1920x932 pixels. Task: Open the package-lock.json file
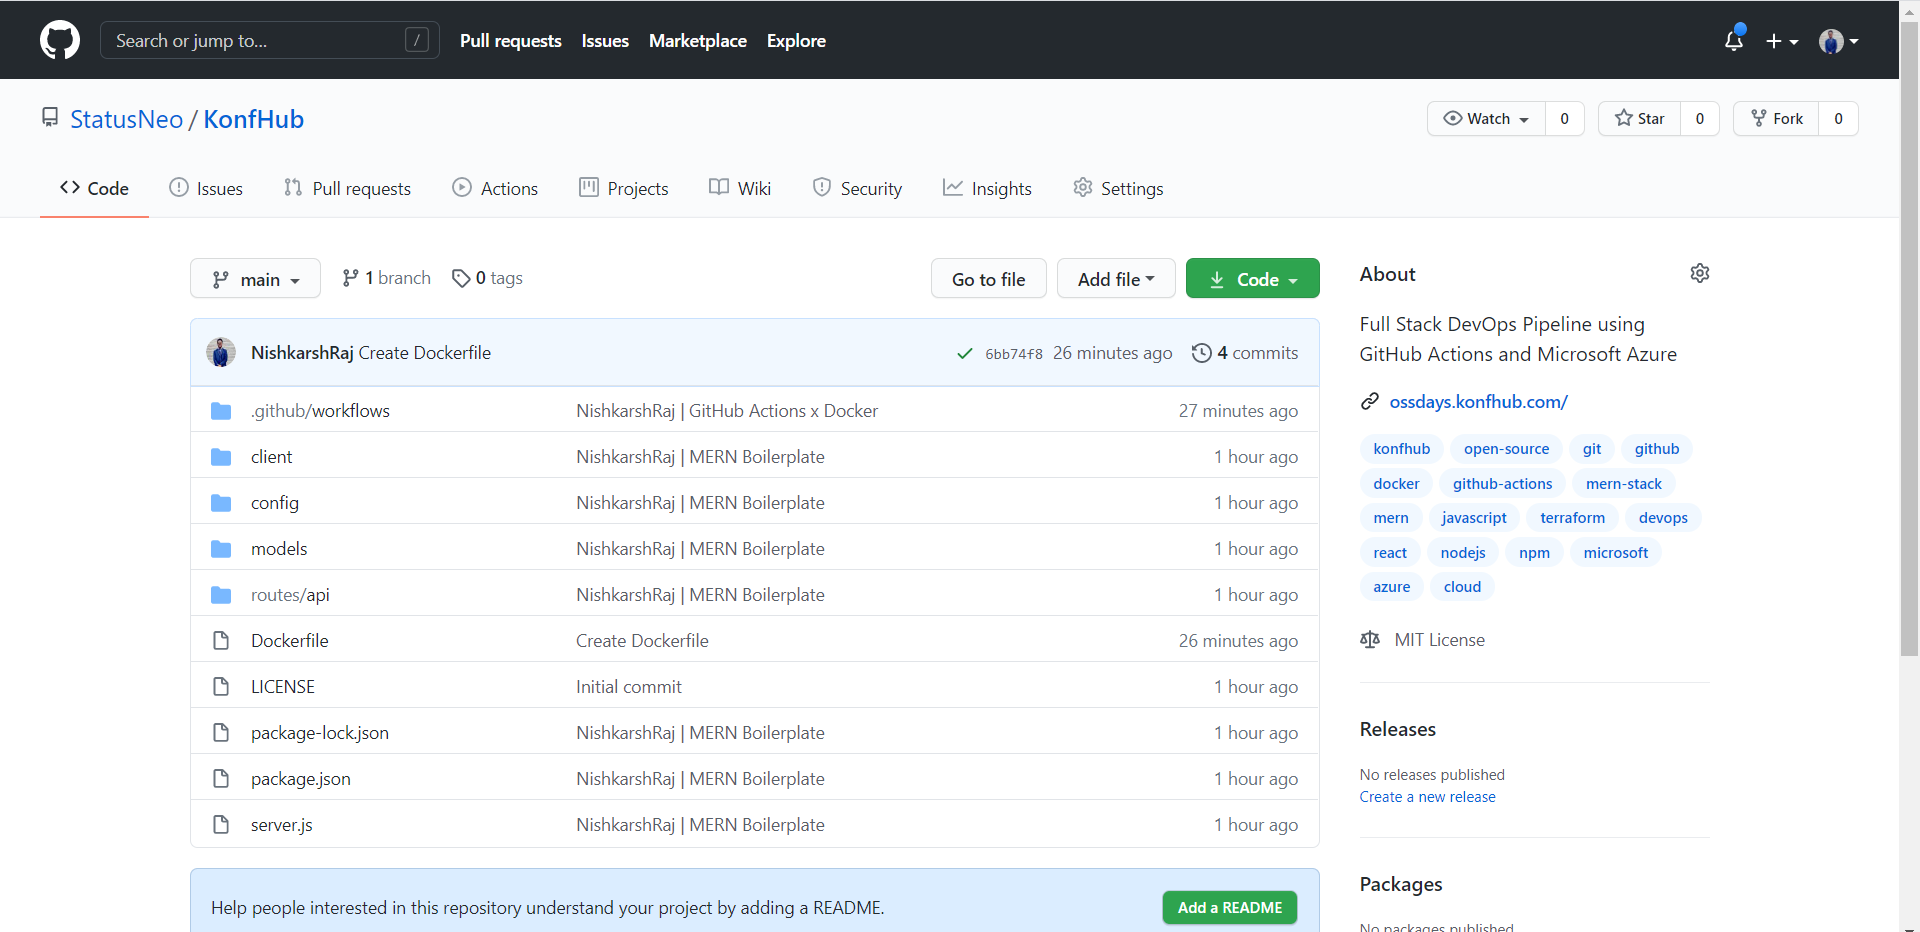pyautogui.click(x=320, y=732)
